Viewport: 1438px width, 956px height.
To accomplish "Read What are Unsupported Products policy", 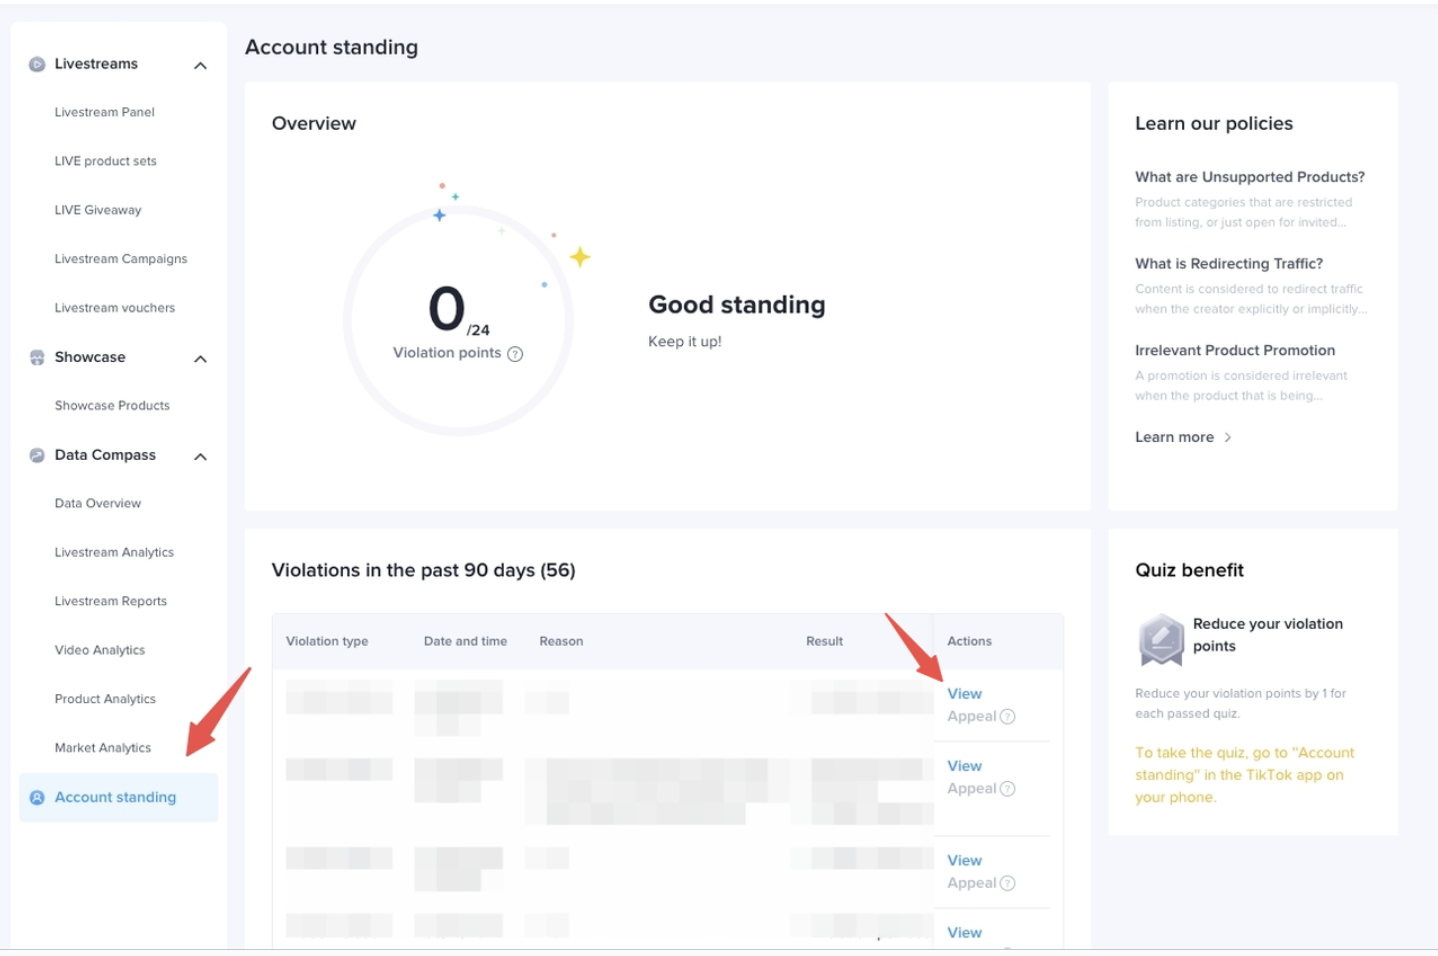I will [x=1249, y=177].
